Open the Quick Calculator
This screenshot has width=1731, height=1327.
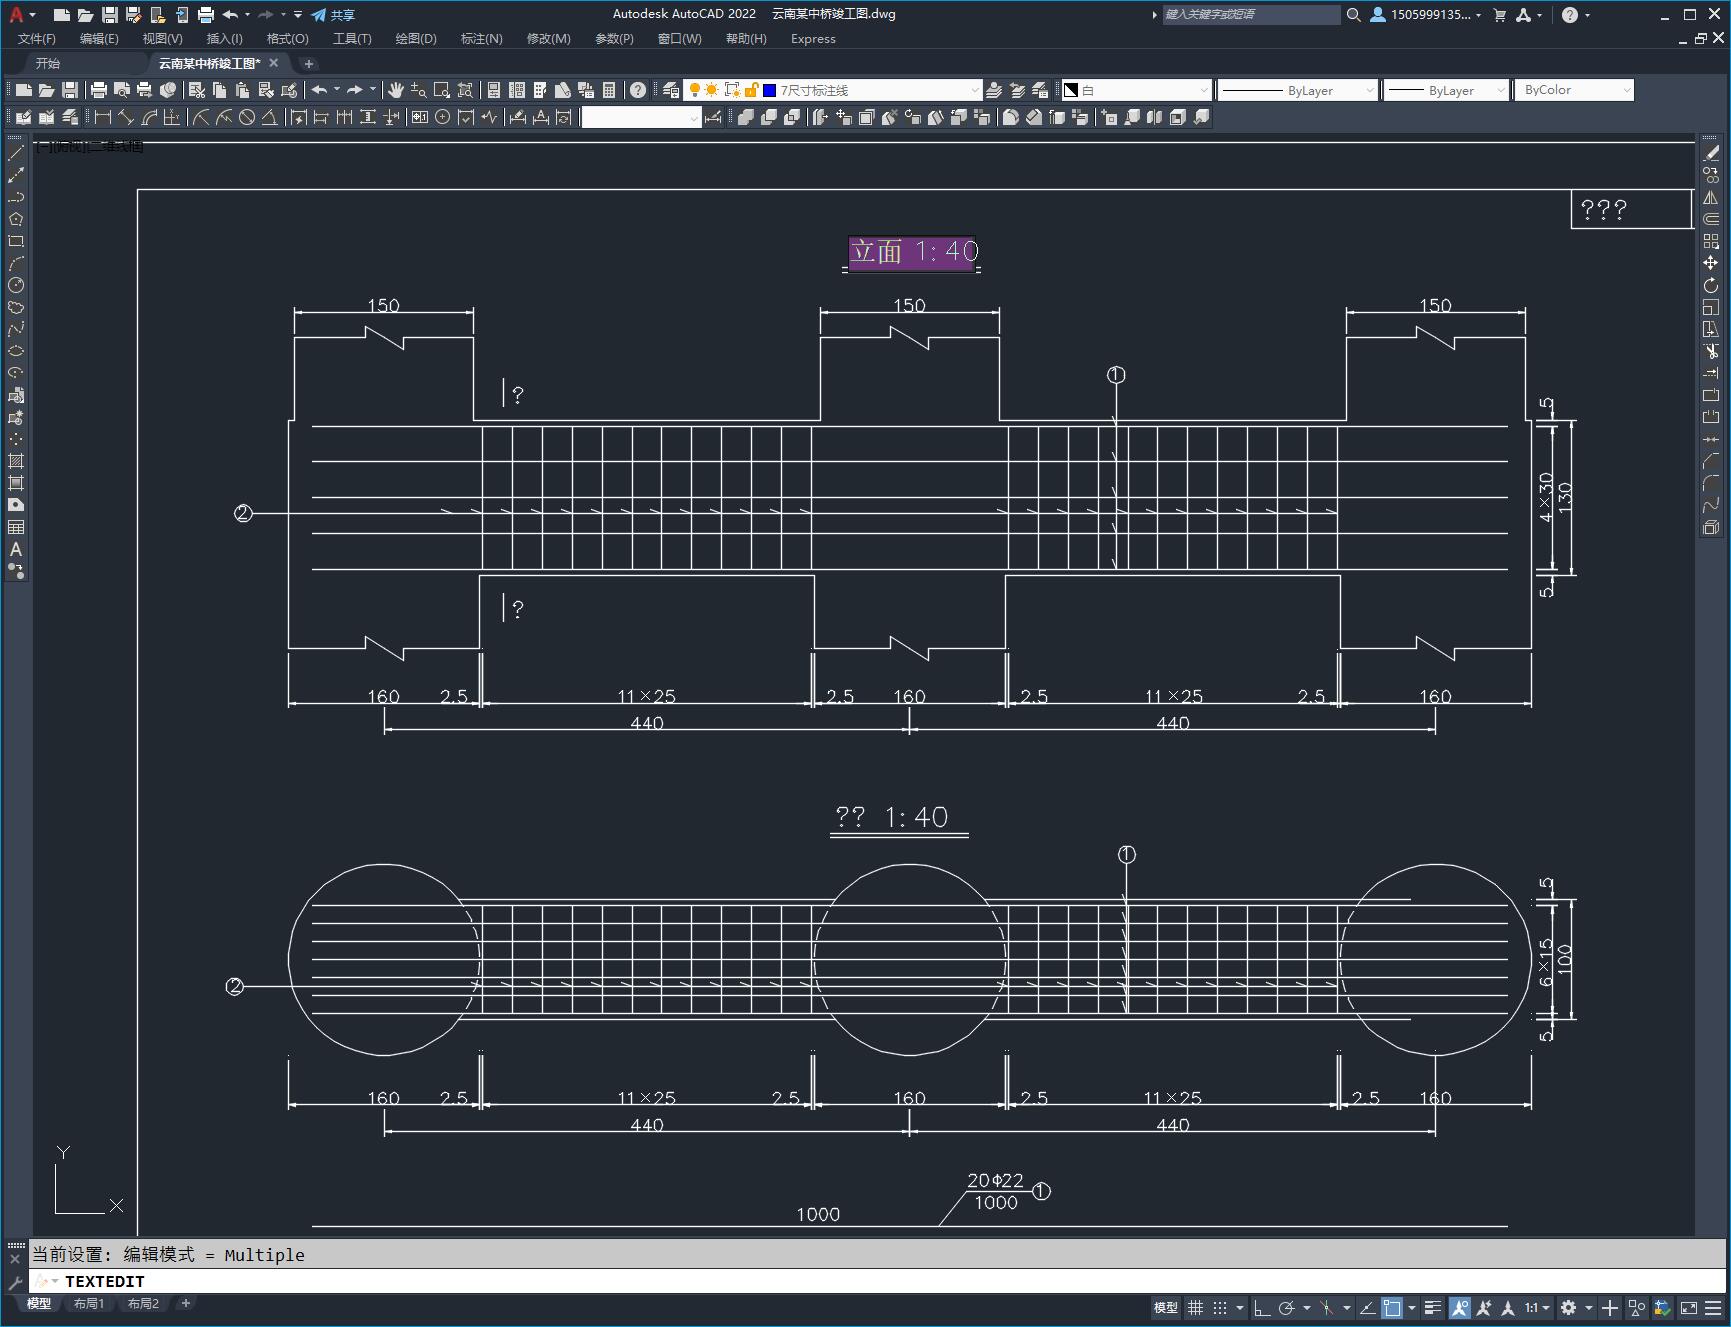(609, 90)
